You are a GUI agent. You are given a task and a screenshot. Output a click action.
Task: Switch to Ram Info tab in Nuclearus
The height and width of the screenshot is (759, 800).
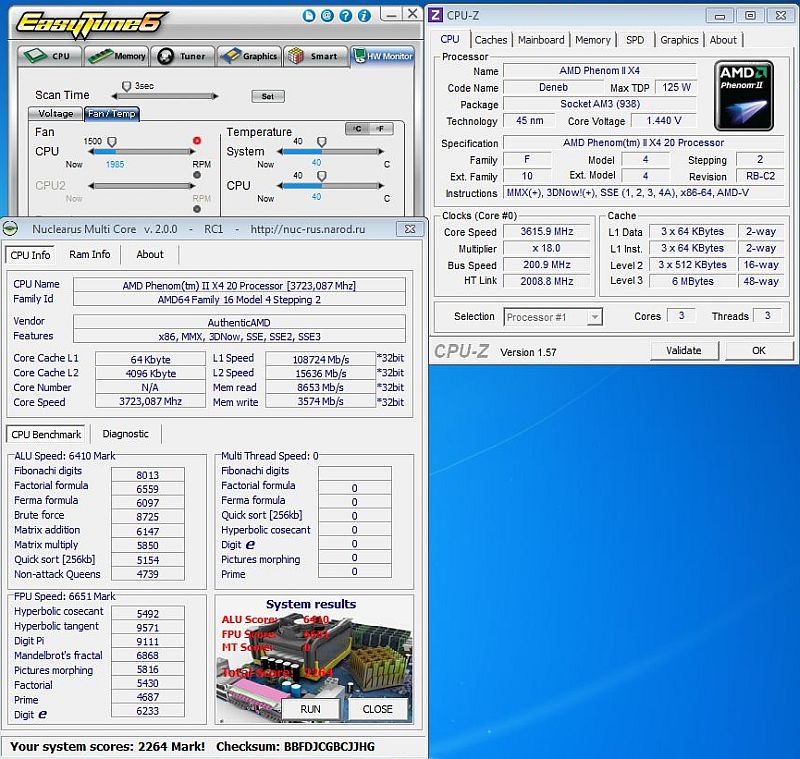89,255
